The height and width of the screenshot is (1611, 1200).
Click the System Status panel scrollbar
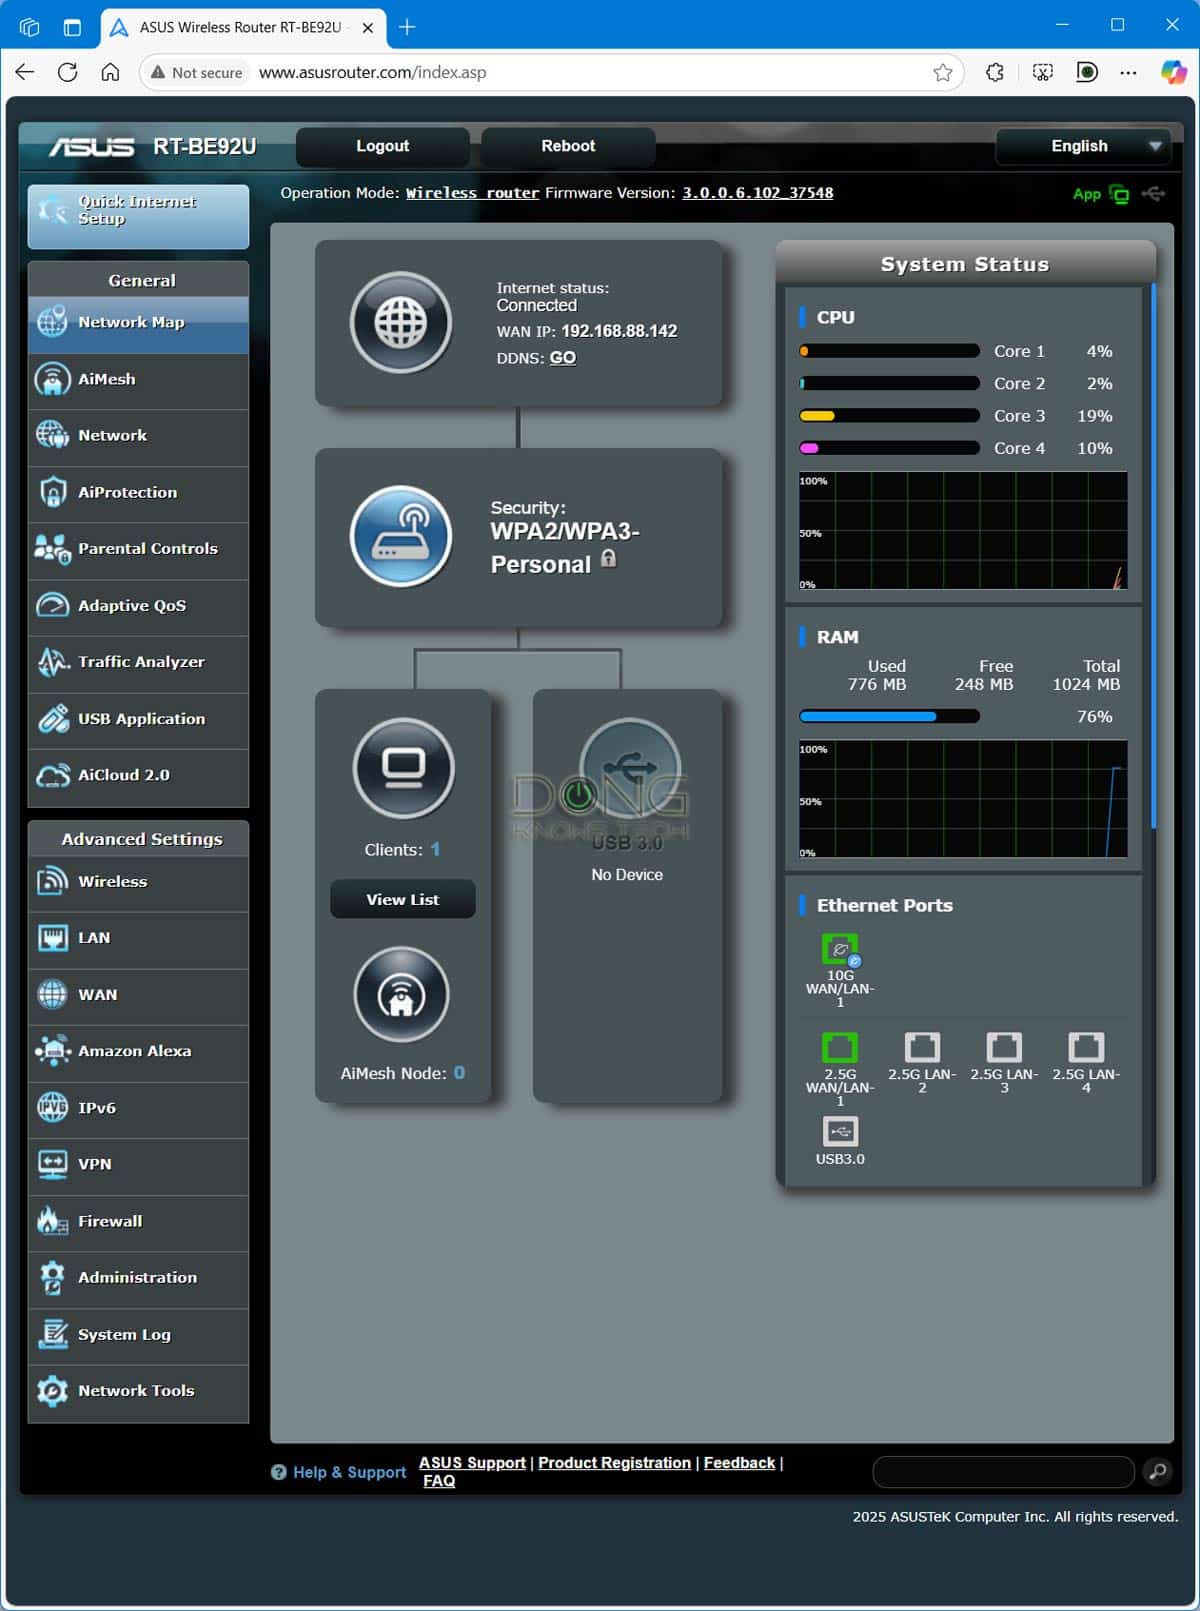1153,556
